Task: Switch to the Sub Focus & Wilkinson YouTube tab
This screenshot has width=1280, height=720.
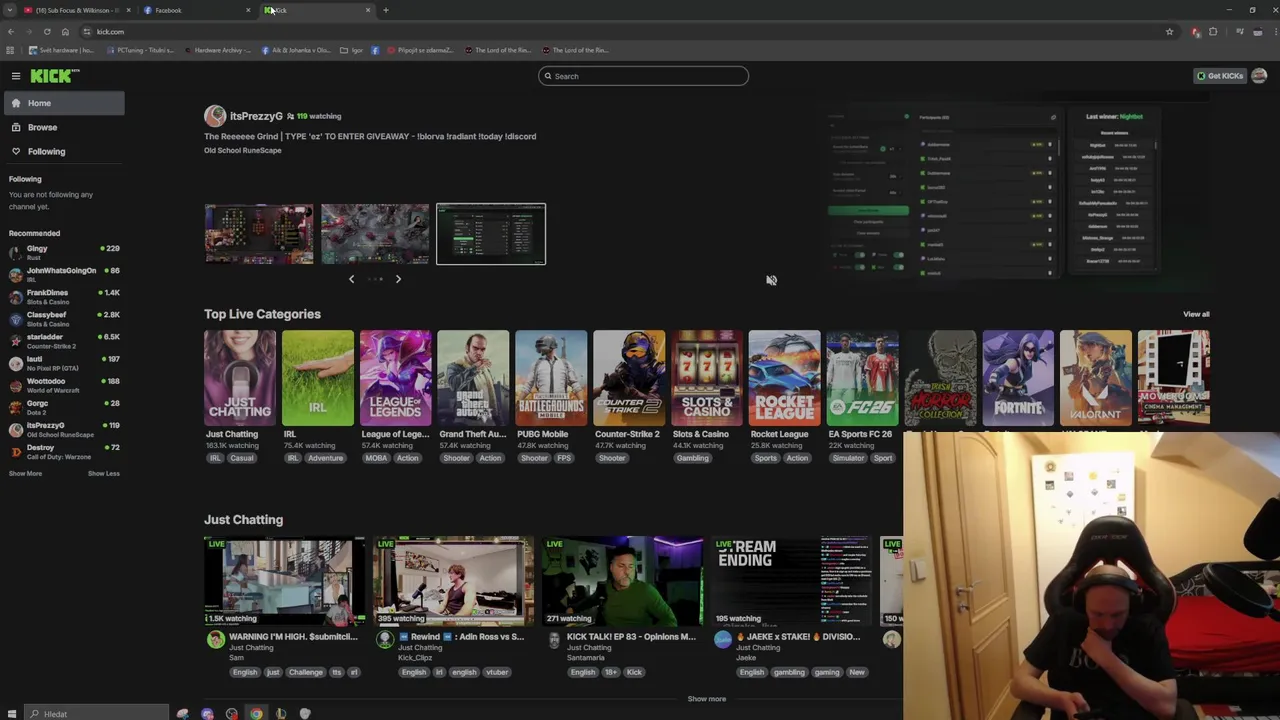Action: tap(76, 10)
